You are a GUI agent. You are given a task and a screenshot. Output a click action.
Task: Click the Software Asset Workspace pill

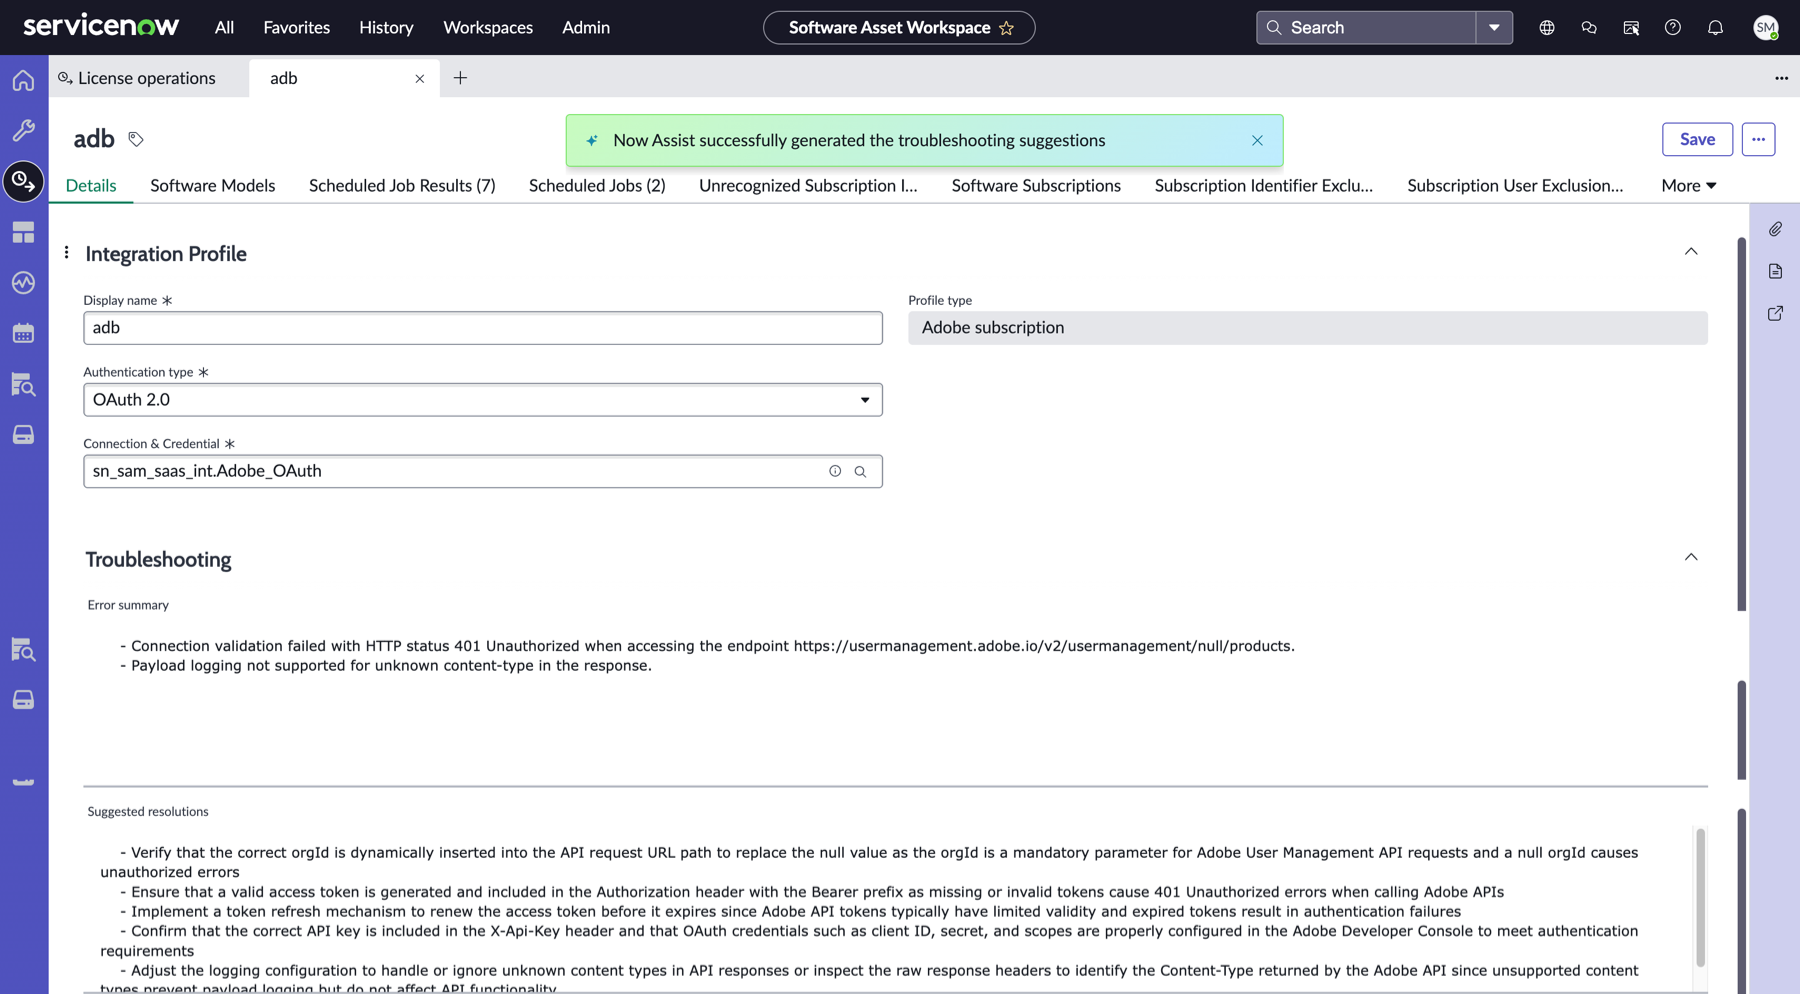click(899, 28)
